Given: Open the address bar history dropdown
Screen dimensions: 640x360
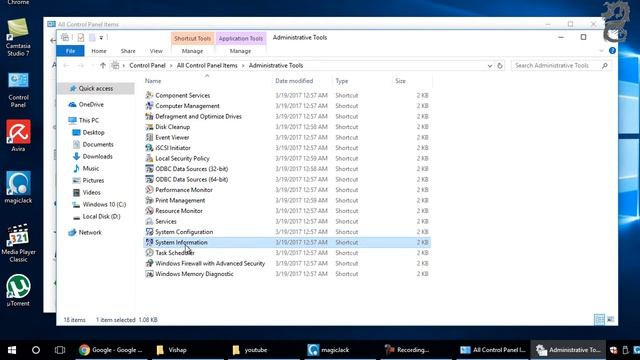Looking at the screenshot, I should point(489,65).
